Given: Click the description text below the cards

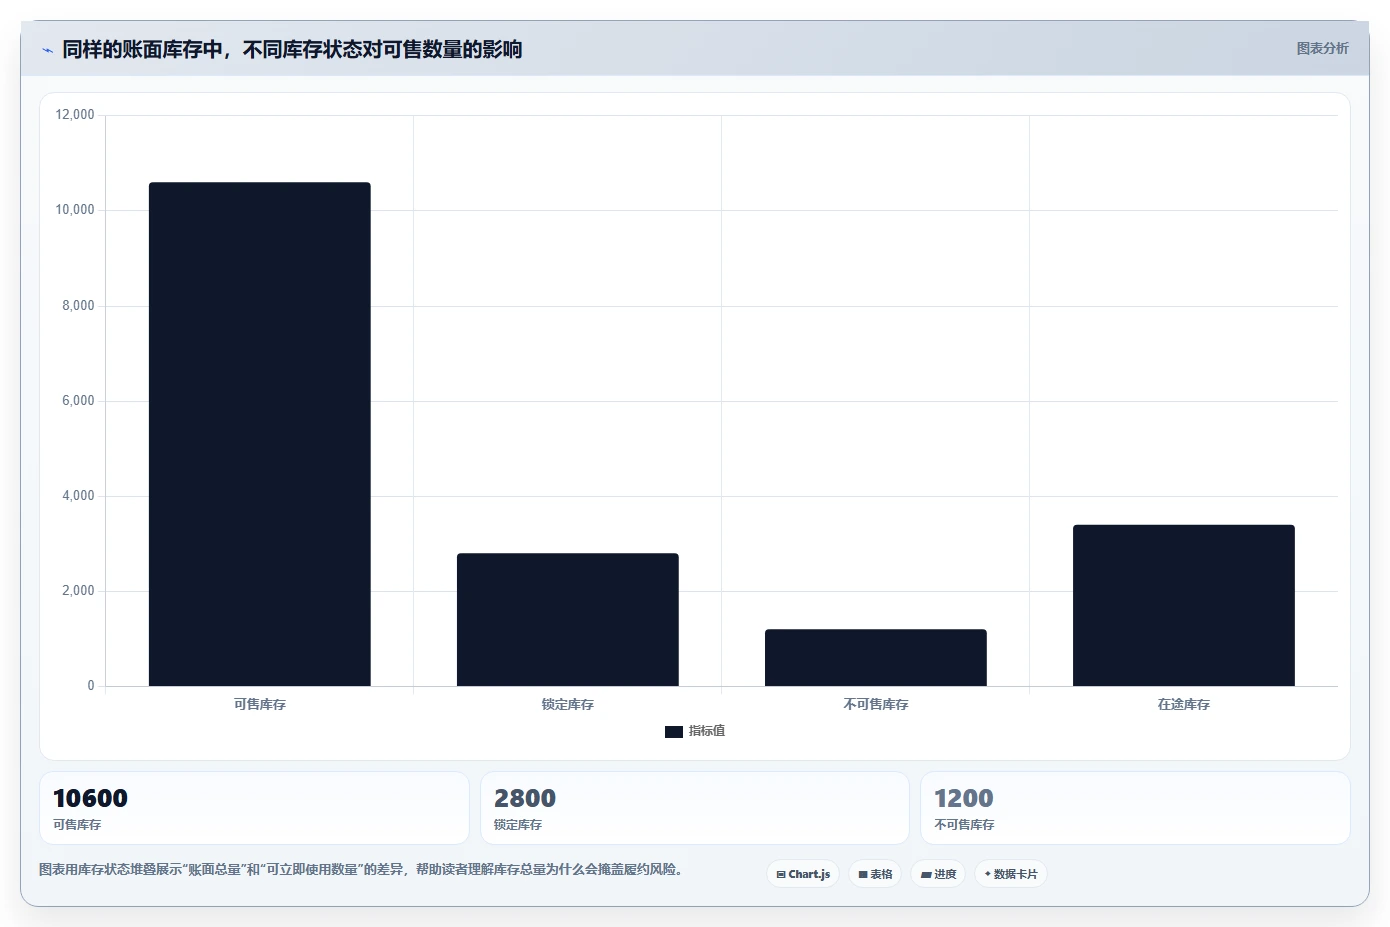Looking at the screenshot, I should coord(361,869).
